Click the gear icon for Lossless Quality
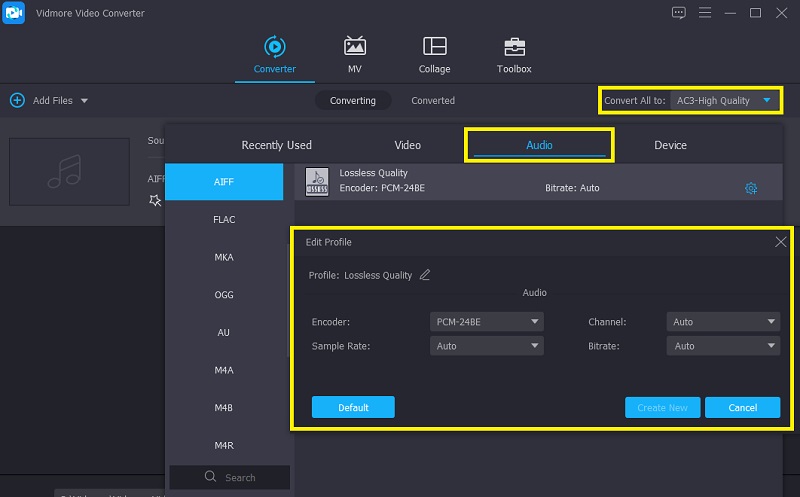800x497 pixels. click(x=751, y=188)
